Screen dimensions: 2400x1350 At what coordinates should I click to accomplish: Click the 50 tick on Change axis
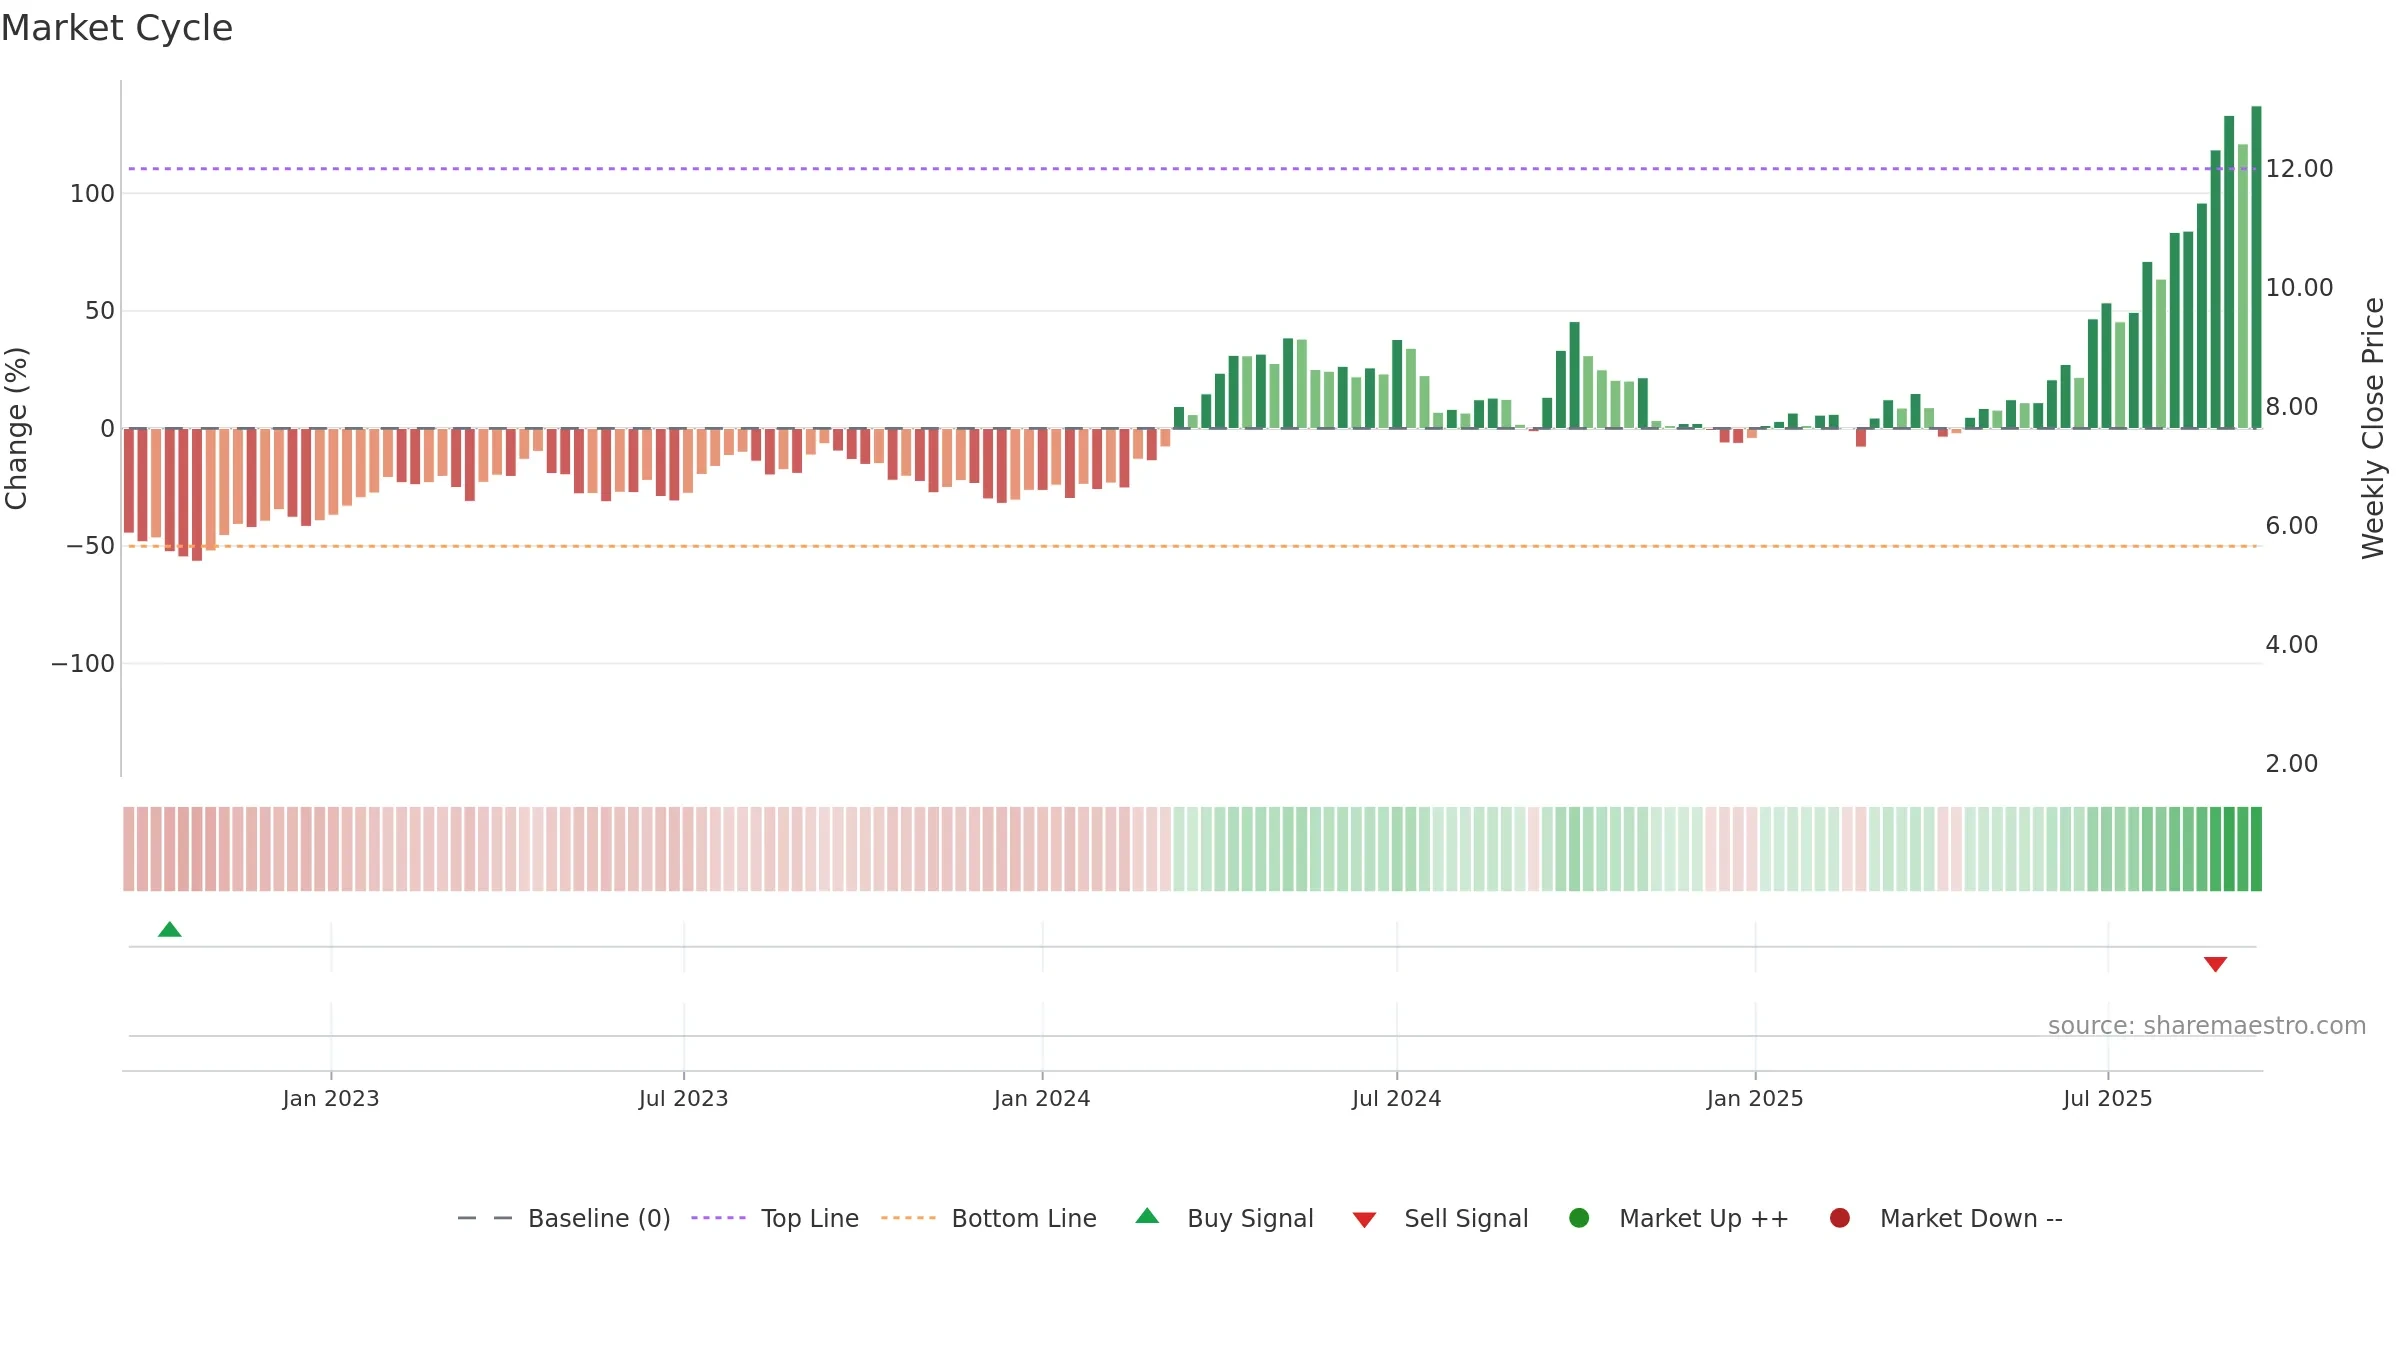click(x=100, y=311)
